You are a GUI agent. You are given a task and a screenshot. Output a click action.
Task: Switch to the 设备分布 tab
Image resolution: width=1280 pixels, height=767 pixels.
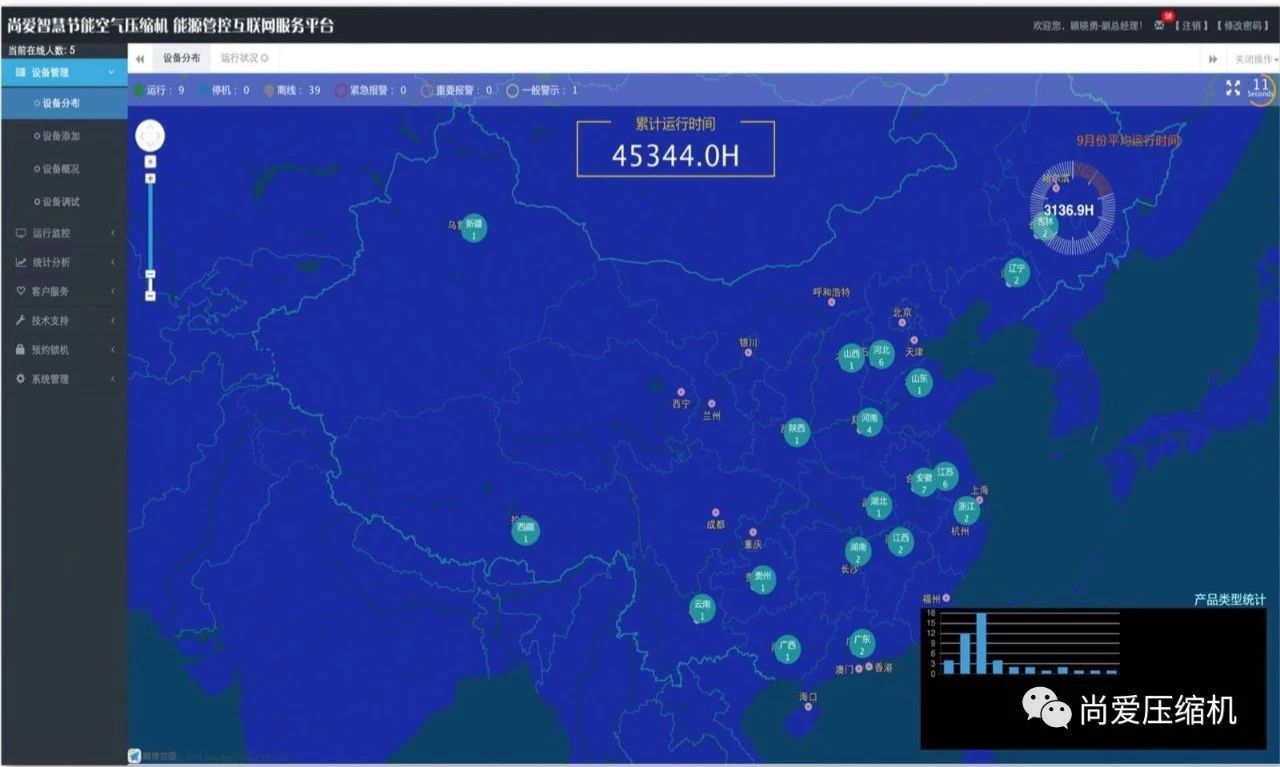tap(181, 58)
